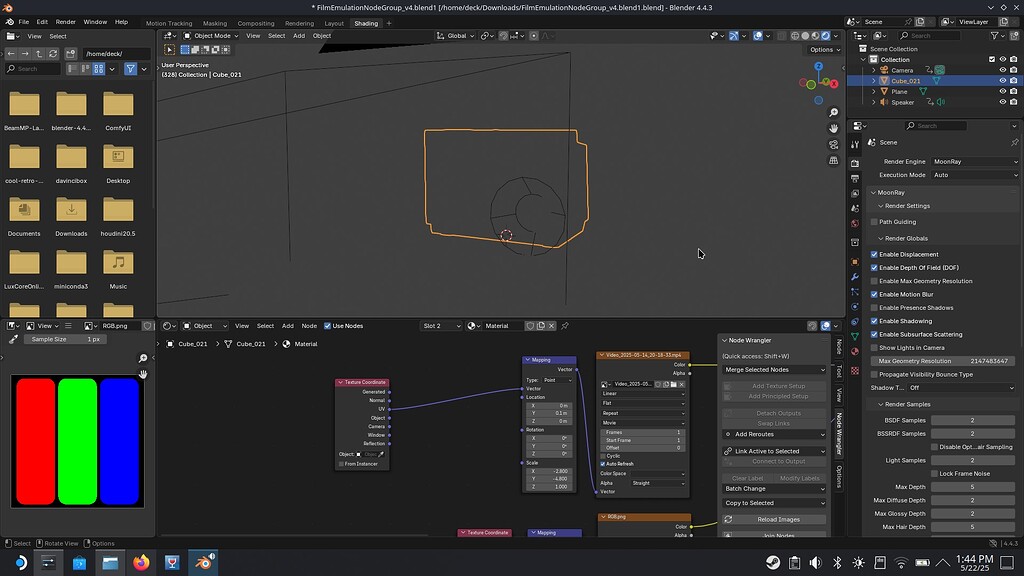Open the World properties tab icon
This screenshot has height=576, width=1024.
[855, 224]
